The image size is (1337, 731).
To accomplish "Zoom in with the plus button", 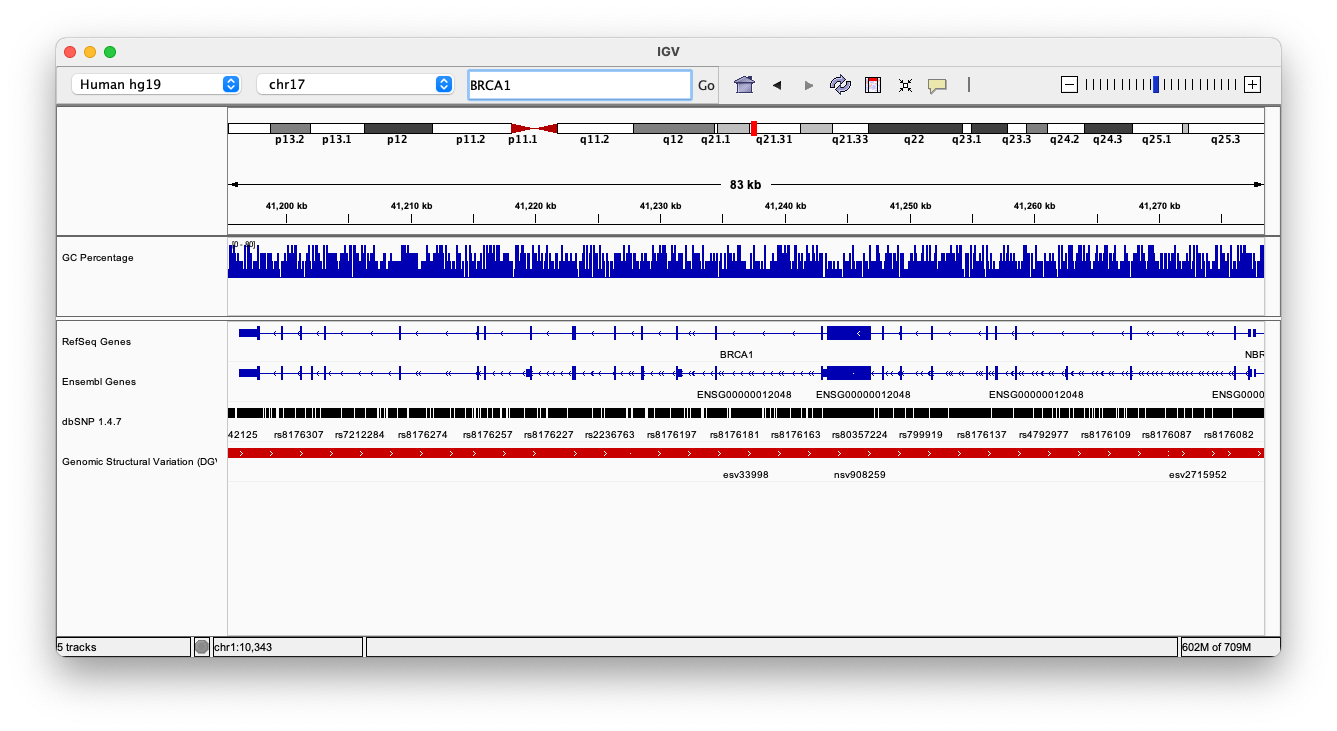I will [1252, 85].
